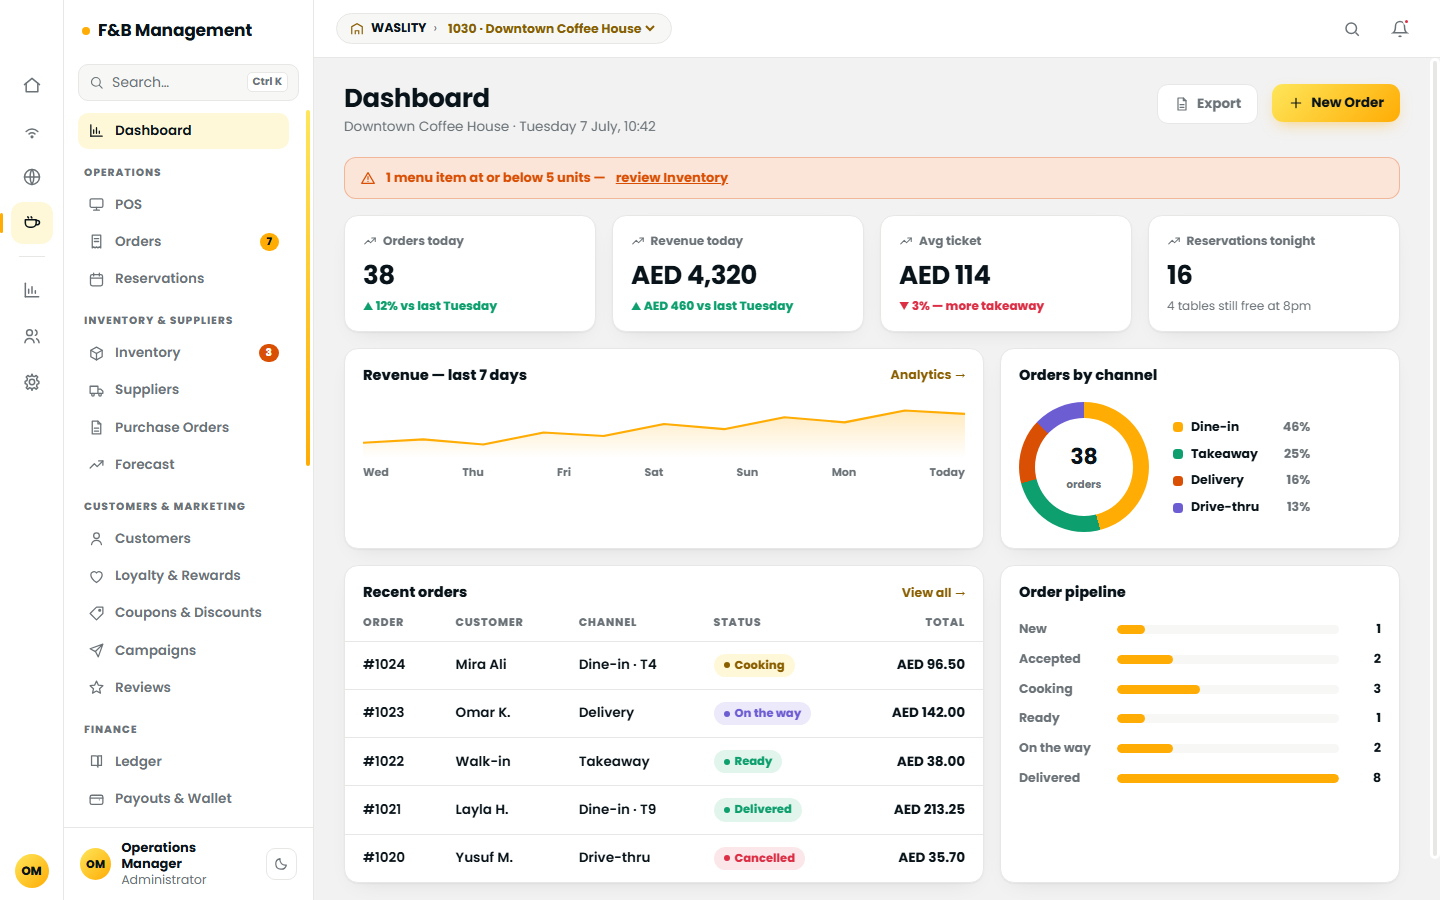Click the orders donut chart center

point(1084,467)
